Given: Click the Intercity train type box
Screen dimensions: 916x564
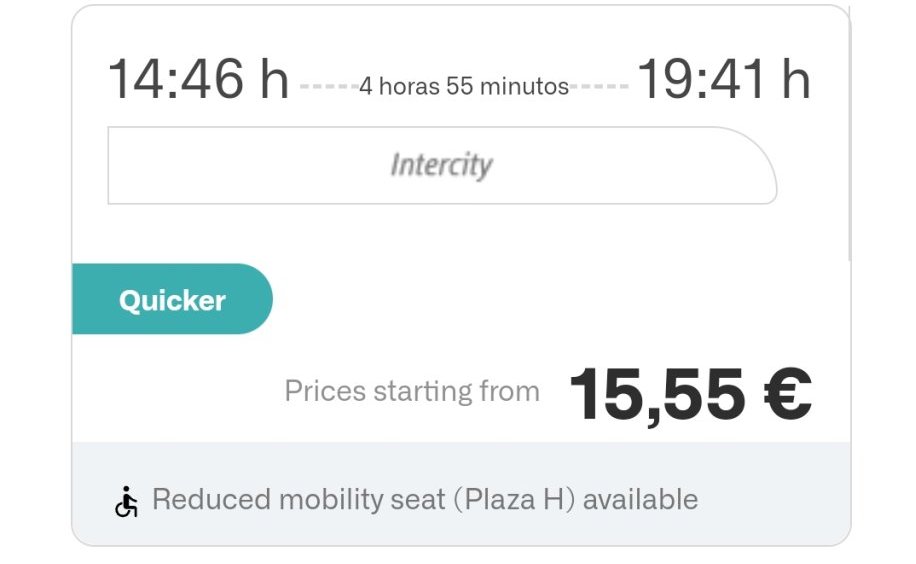Looking at the screenshot, I should click(x=441, y=165).
